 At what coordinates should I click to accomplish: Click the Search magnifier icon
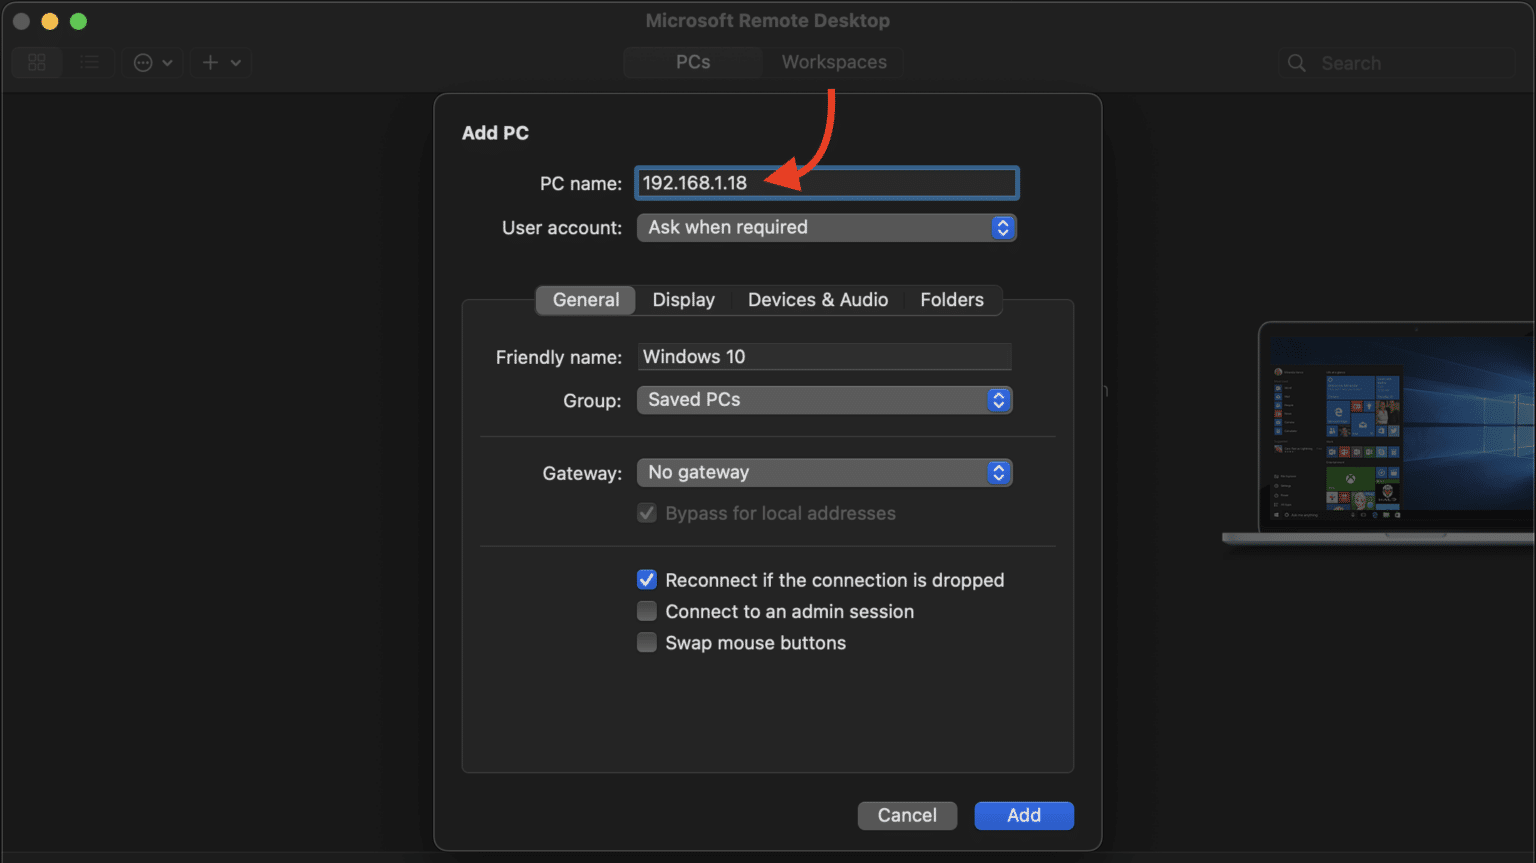(x=1296, y=62)
